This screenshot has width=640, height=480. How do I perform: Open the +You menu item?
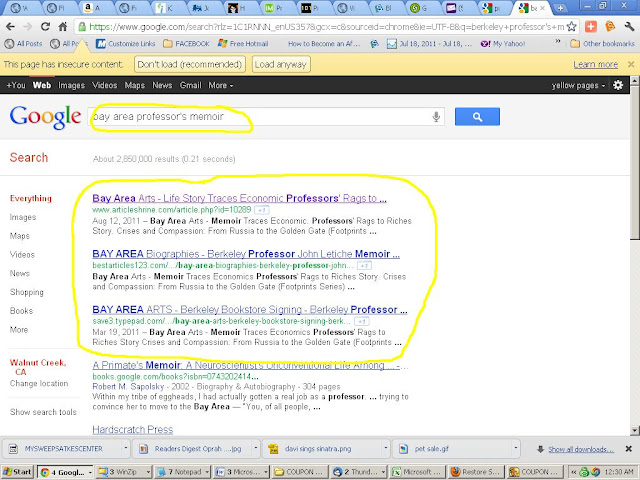pyautogui.click(x=16, y=85)
